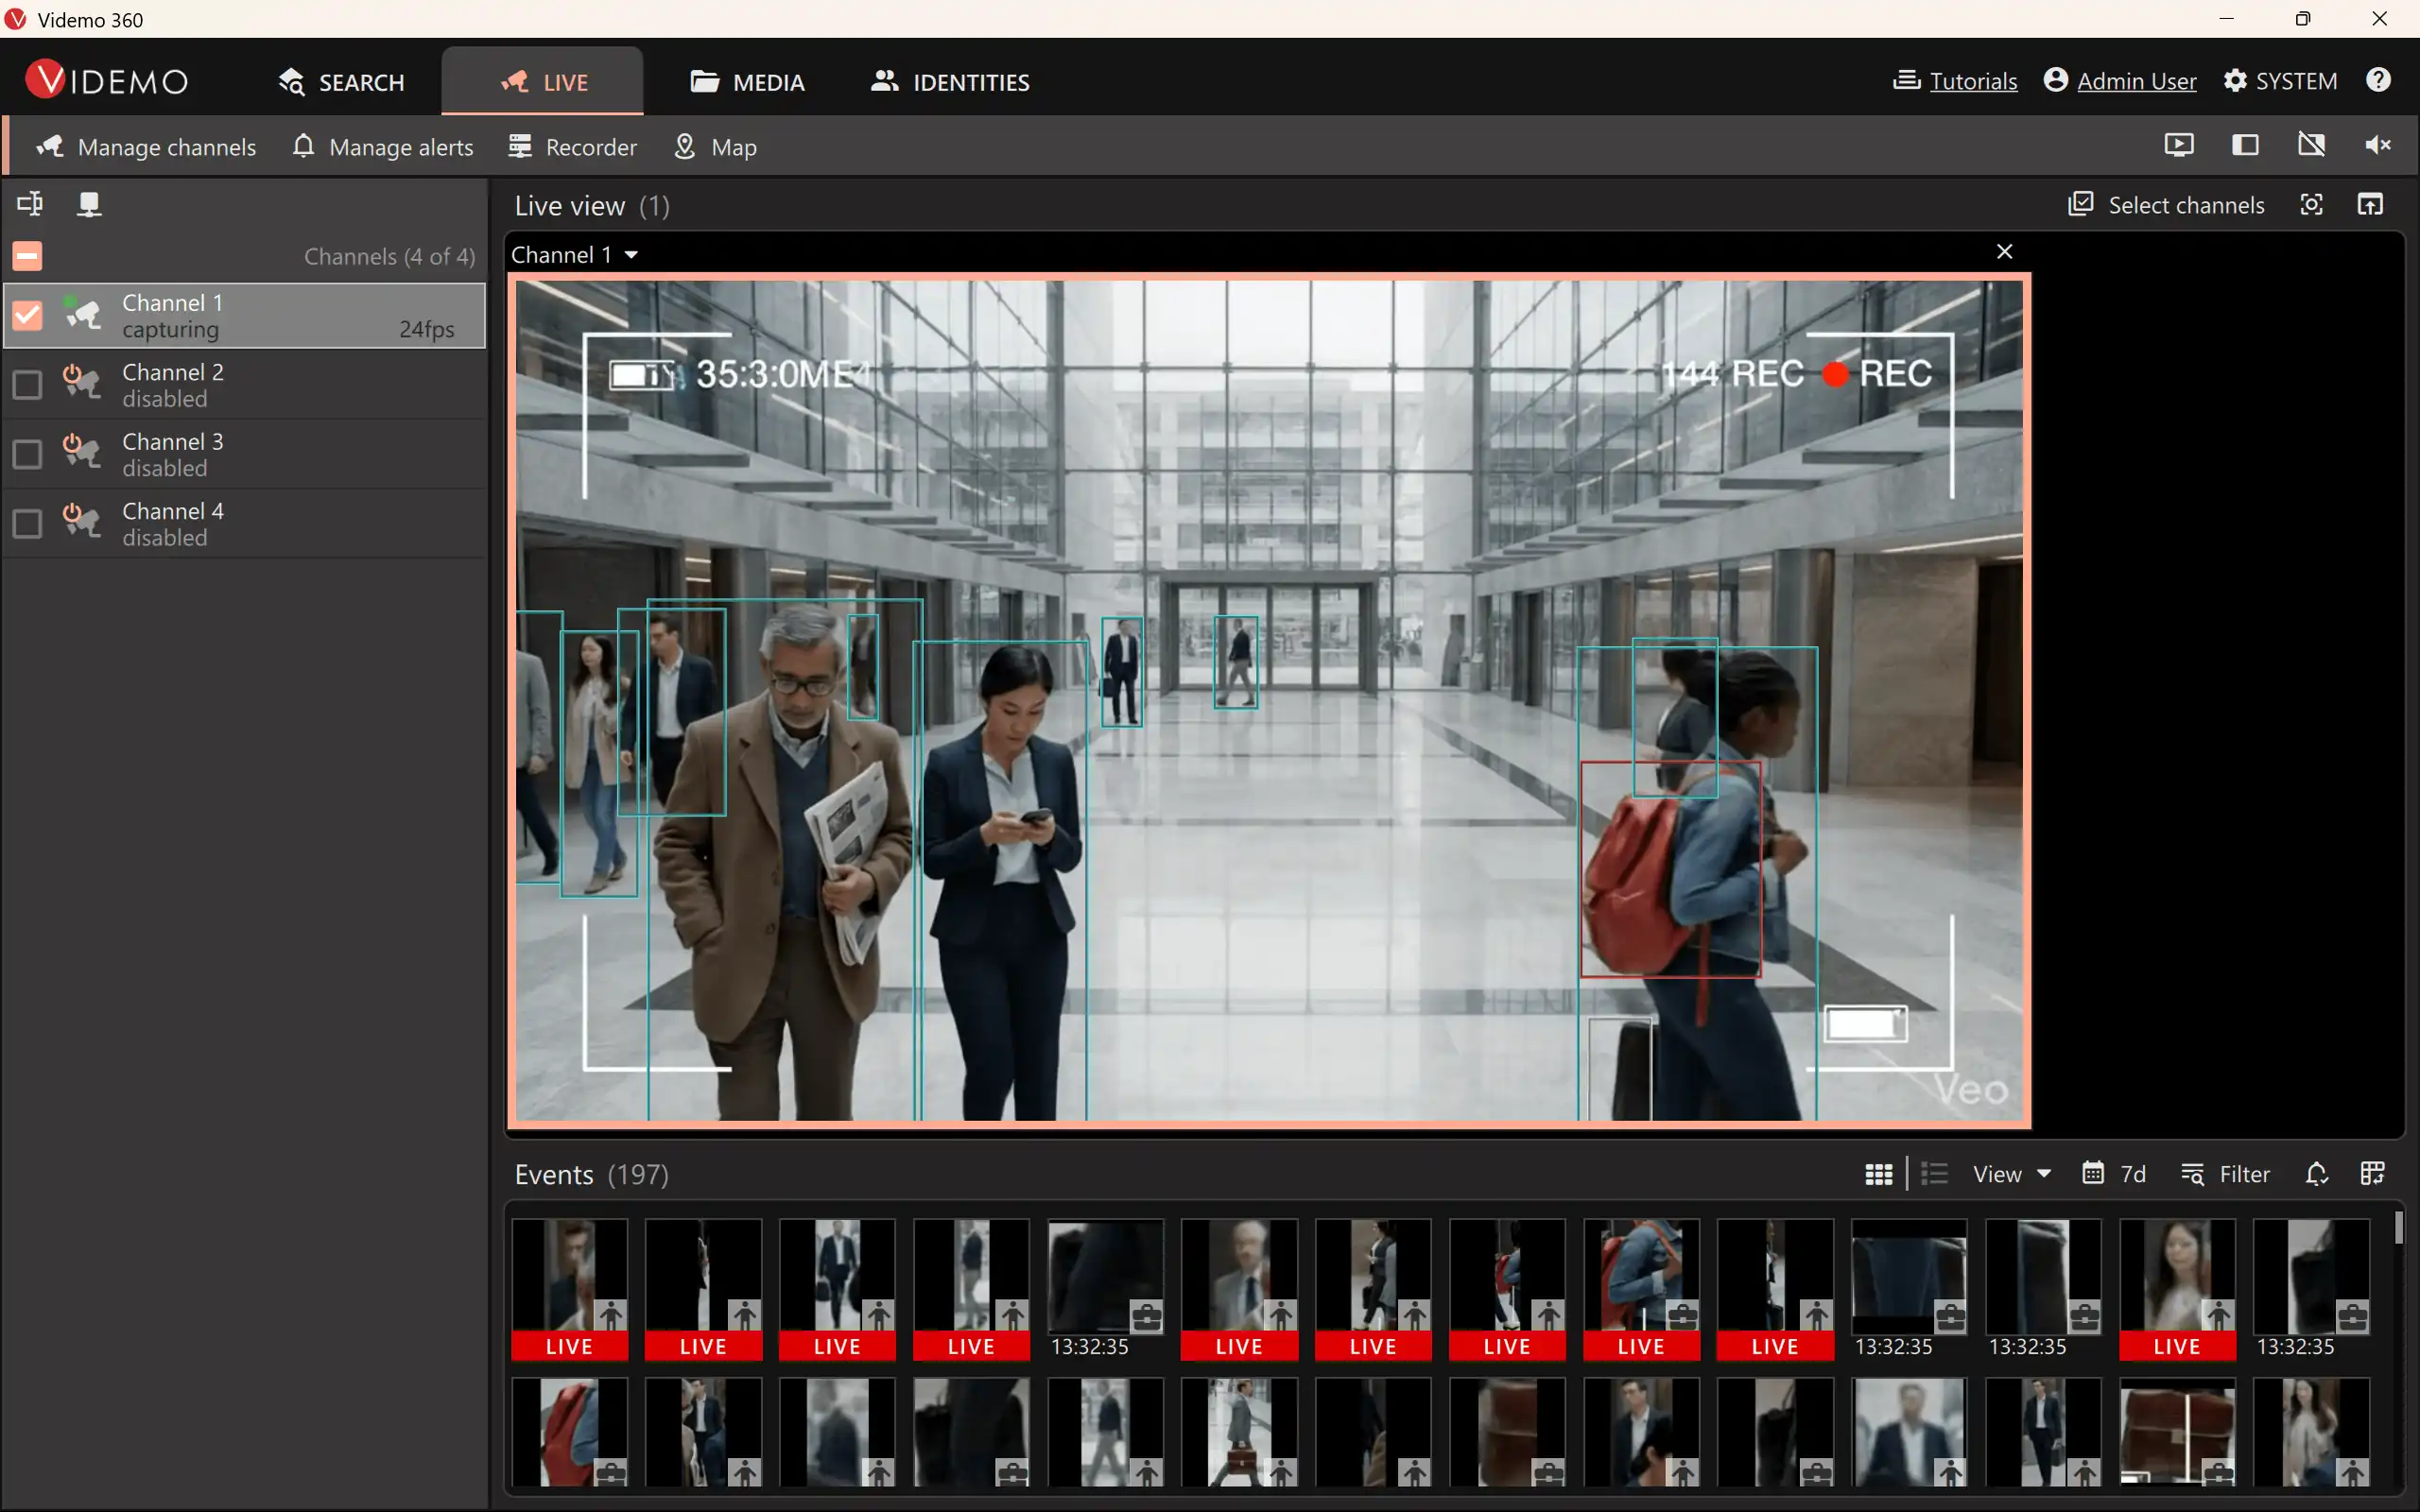Open the 7d date range selector
Image resolution: width=2420 pixels, height=1512 pixels.
[2114, 1174]
